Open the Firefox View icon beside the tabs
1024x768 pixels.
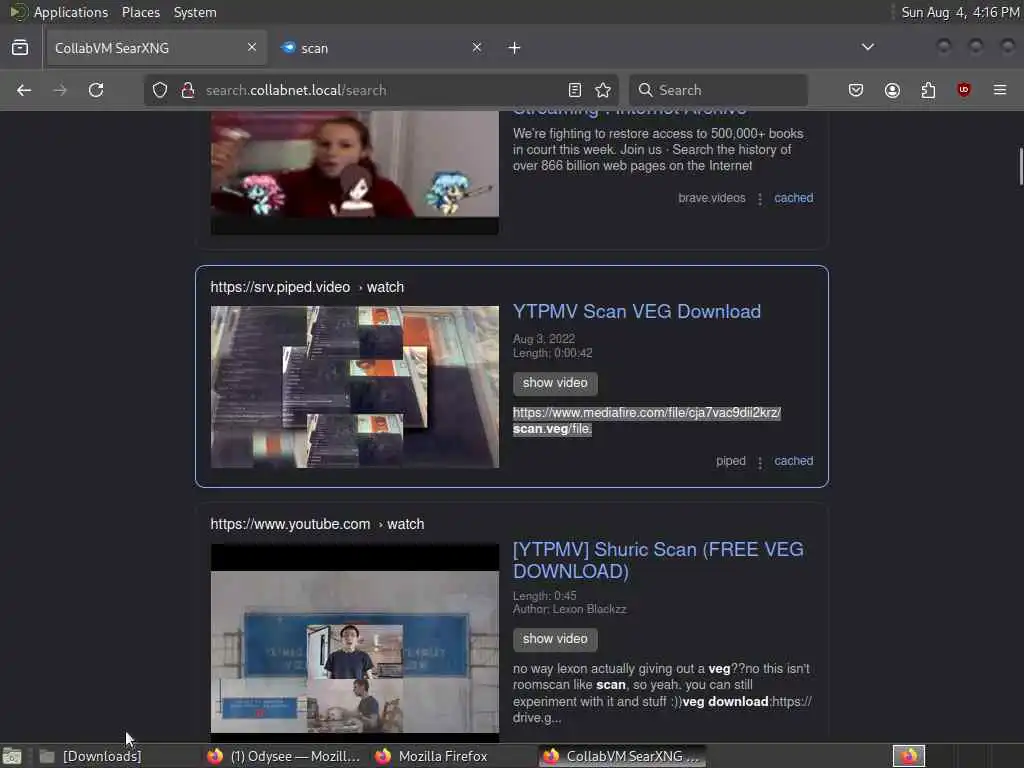pyautogui.click(x=20, y=48)
